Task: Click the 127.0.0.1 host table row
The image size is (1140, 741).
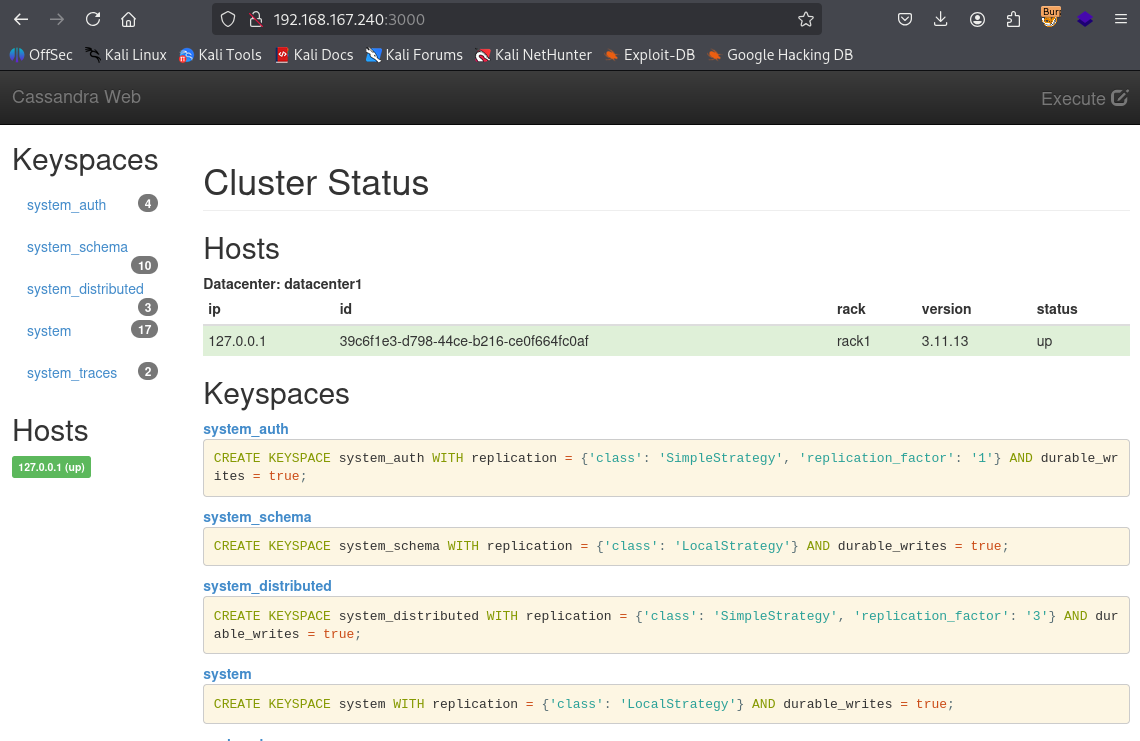Action: coord(666,341)
